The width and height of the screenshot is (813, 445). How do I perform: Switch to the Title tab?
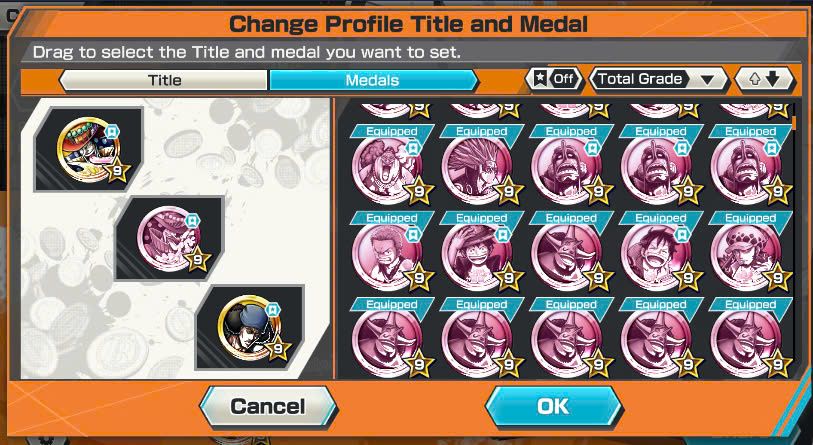click(x=164, y=80)
